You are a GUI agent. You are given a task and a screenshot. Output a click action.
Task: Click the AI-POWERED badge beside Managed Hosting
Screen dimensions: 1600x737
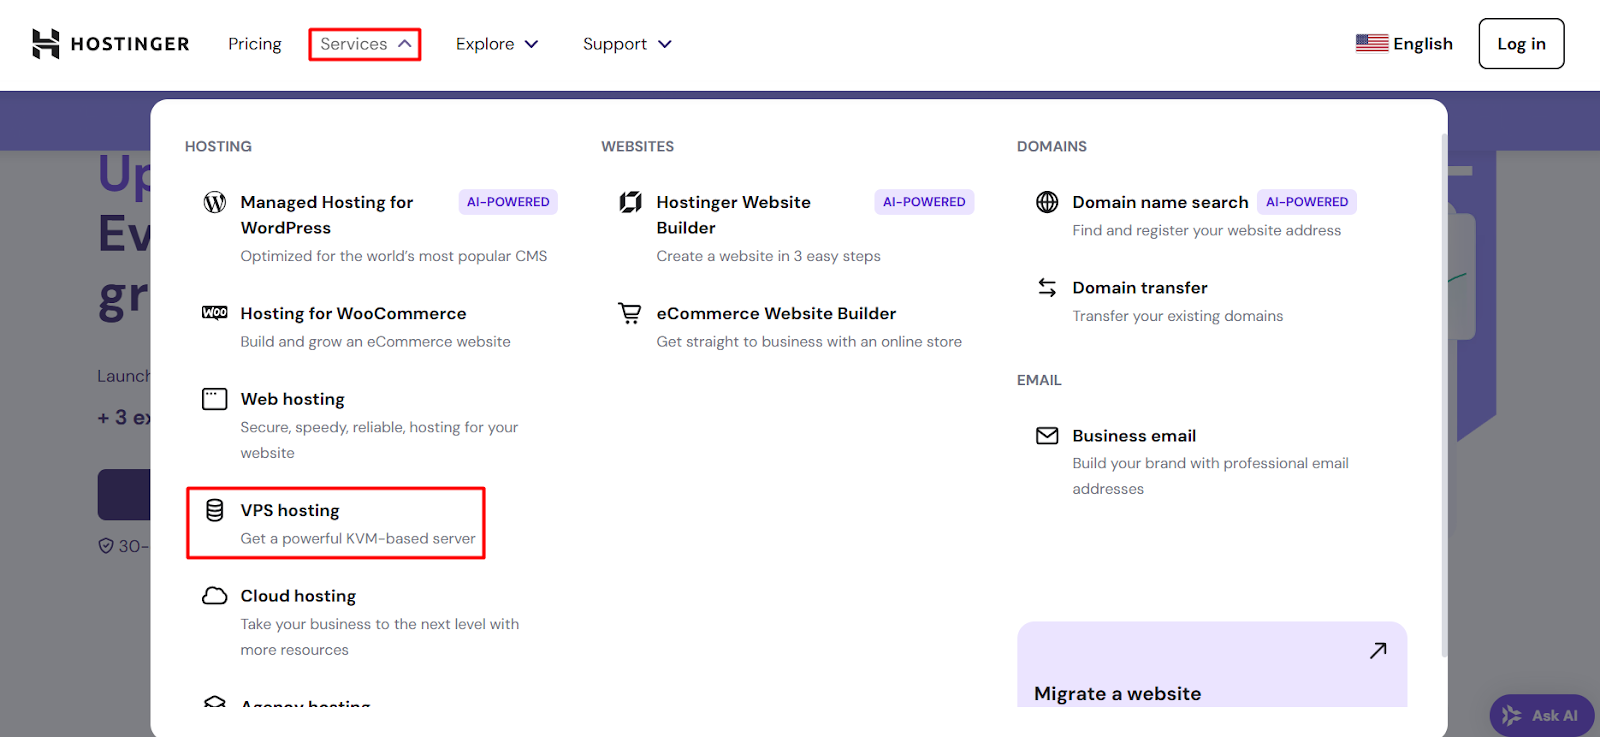508,202
